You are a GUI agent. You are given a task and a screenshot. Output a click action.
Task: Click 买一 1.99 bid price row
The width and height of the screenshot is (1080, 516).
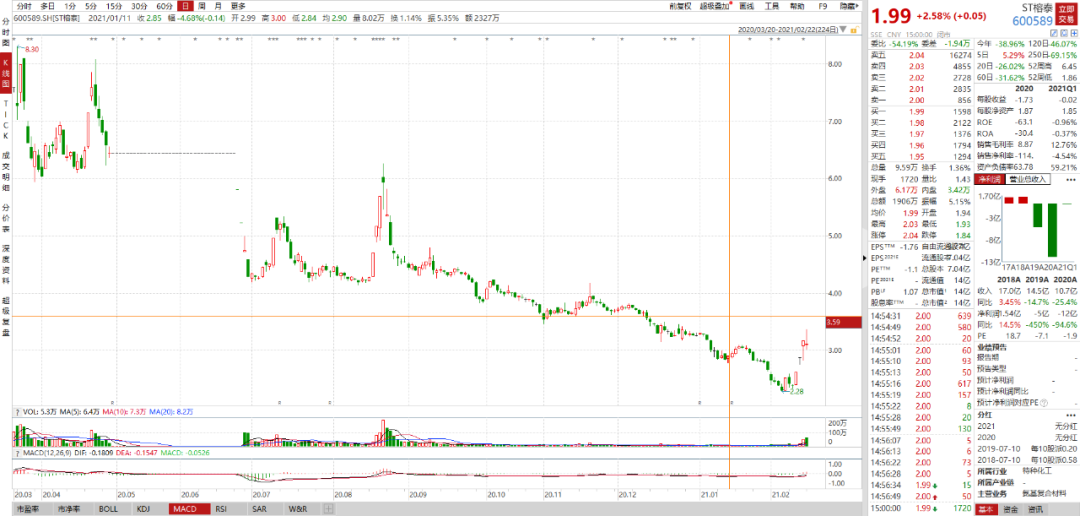click(x=922, y=112)
